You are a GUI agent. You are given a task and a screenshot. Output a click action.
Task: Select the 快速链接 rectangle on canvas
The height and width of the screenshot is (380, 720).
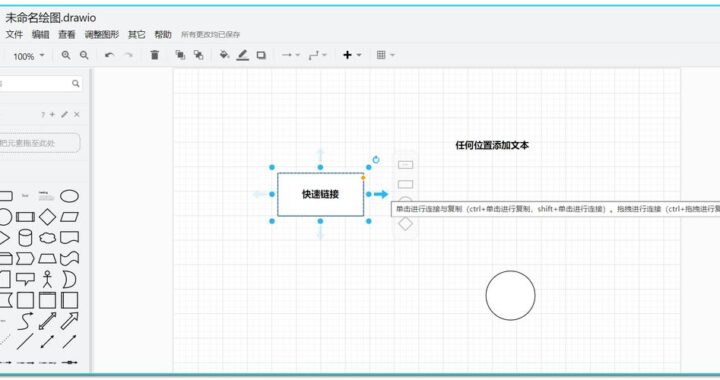321,194
